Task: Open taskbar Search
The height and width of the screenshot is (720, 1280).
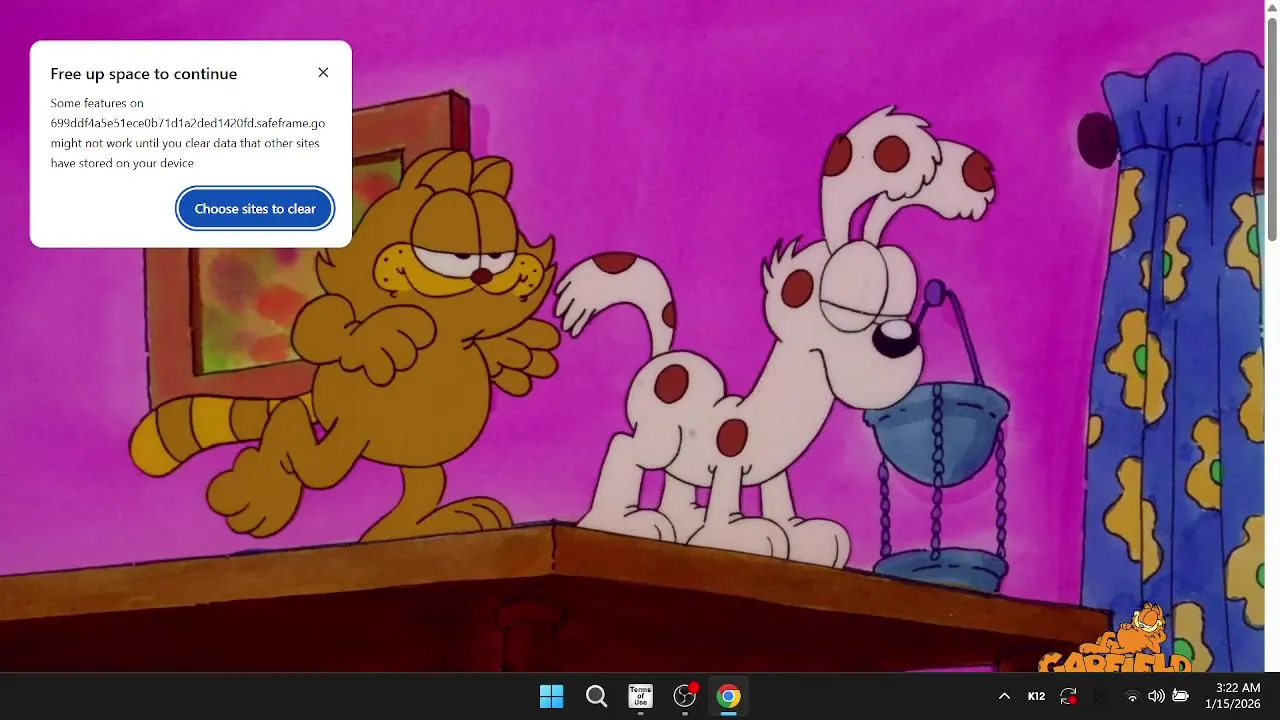Action: [596, 696]
